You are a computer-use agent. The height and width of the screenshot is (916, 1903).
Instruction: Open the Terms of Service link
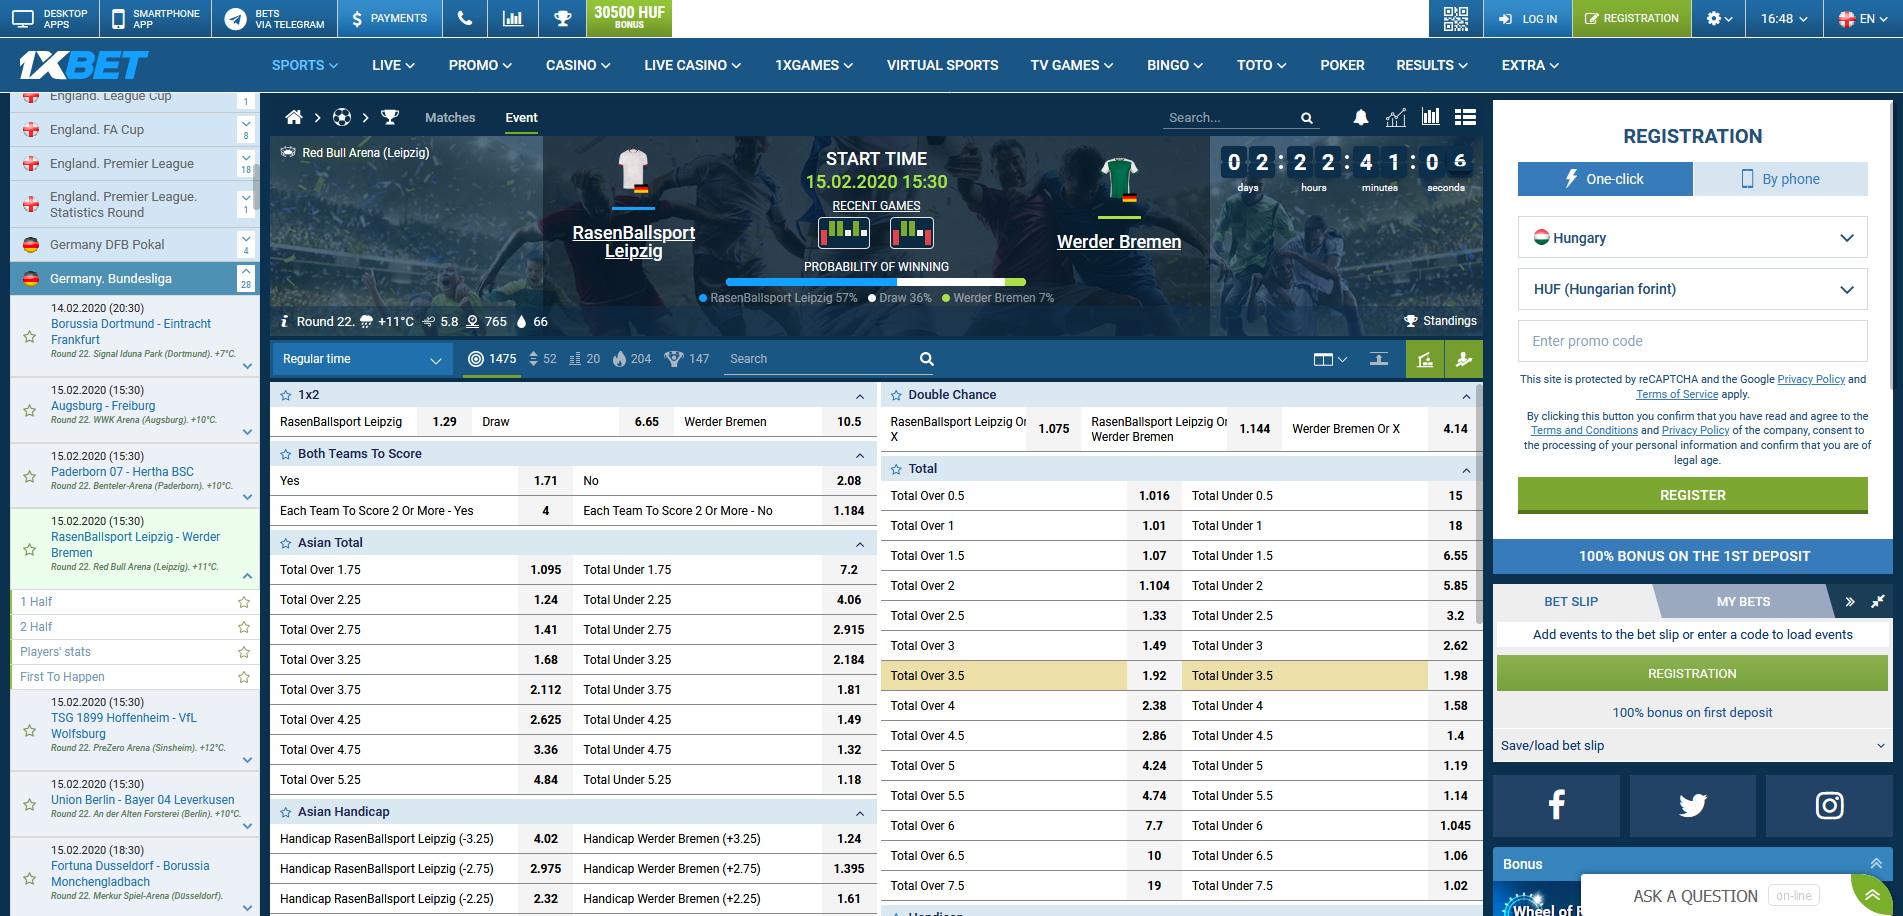(x=1677, y=394)
